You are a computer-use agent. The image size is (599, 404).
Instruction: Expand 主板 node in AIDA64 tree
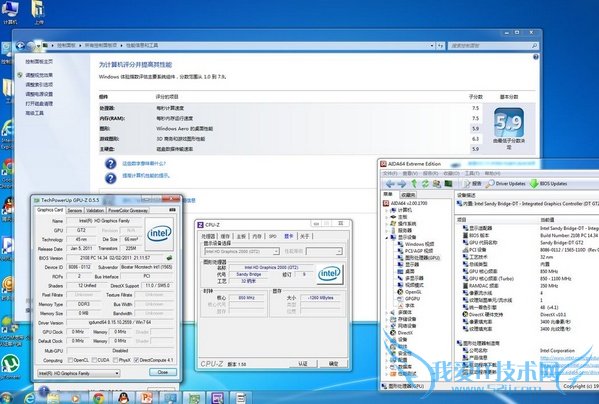[x=386, y=217]
